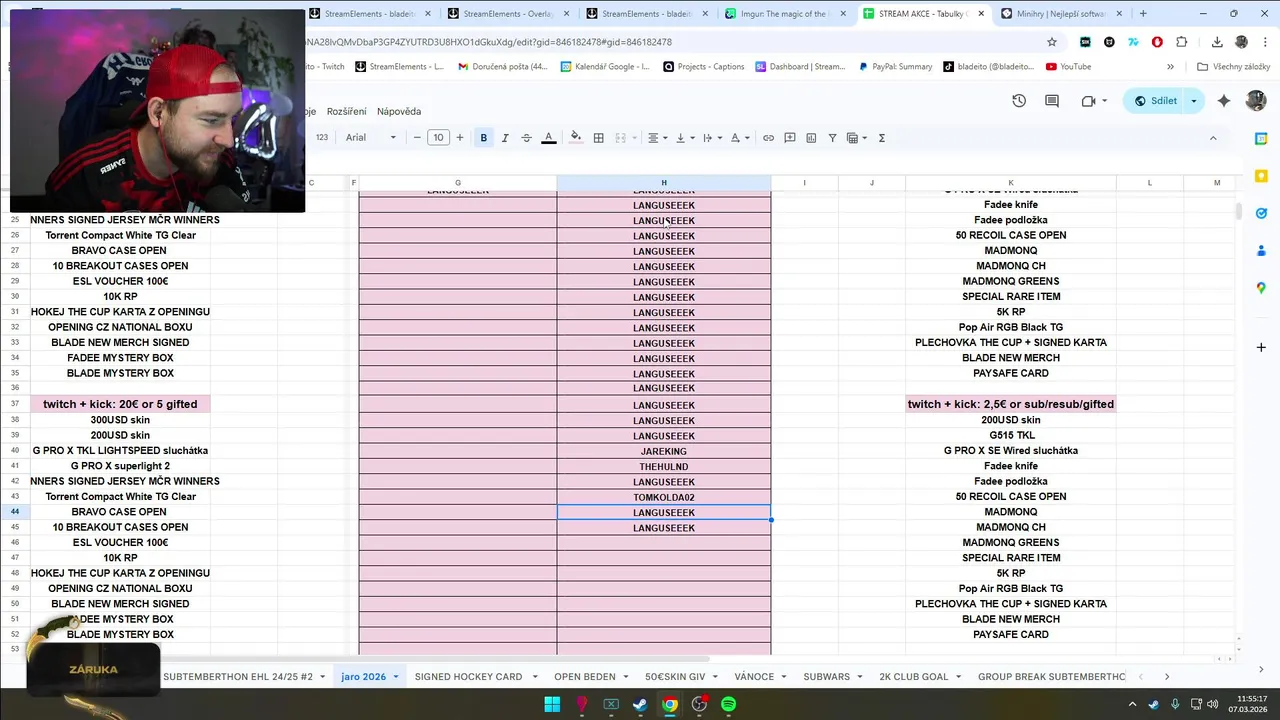The height and width of the screenshot is (720, 1280).
Task: Switch to the Imgur browser tab
Action: (786, 14)
